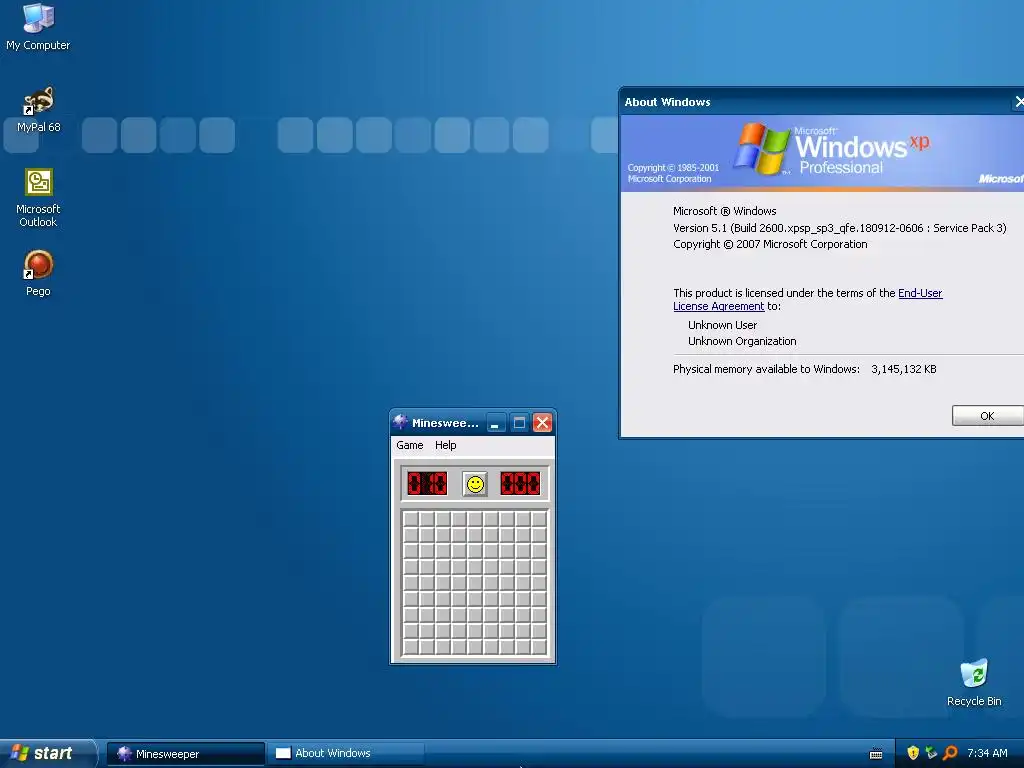Click the Version 5.1 build text
The width and height of the screenshot is (1024, 768).
tap(839, 228)
